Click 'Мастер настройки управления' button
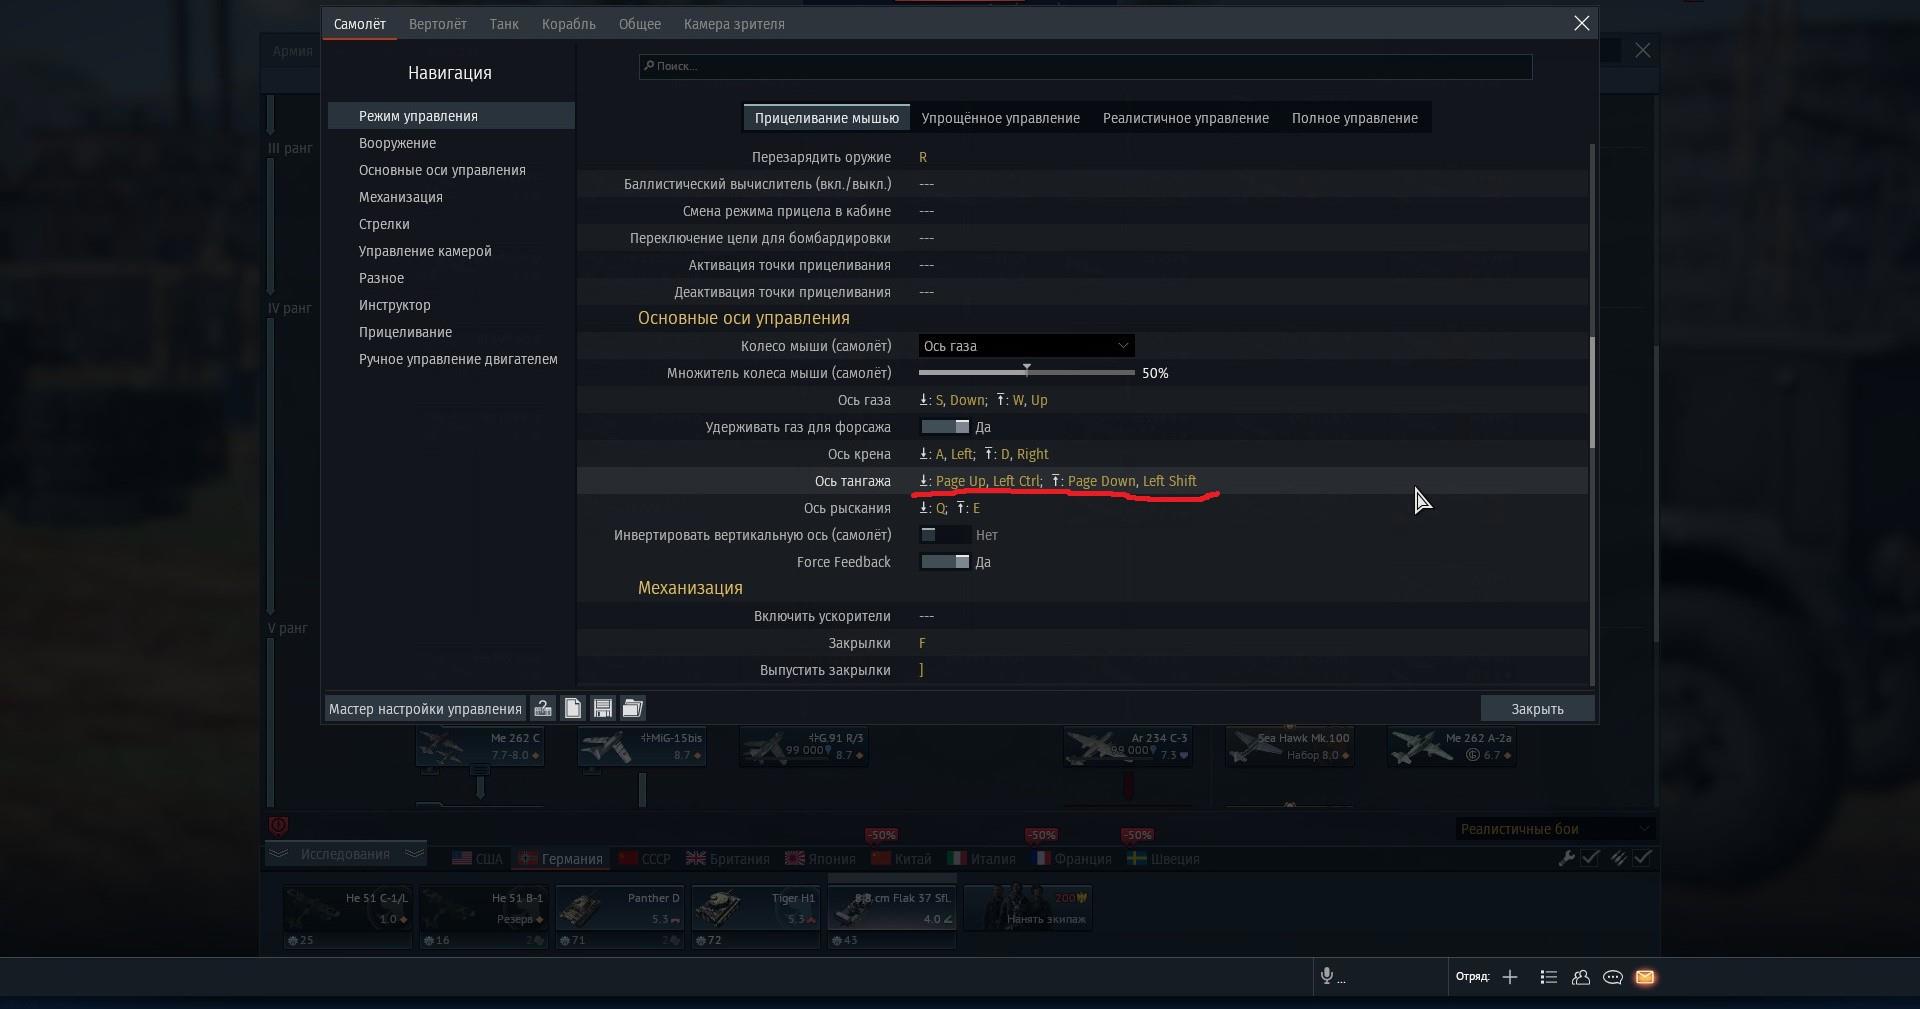The image size is (1920, 1009). tap(425, 709)
